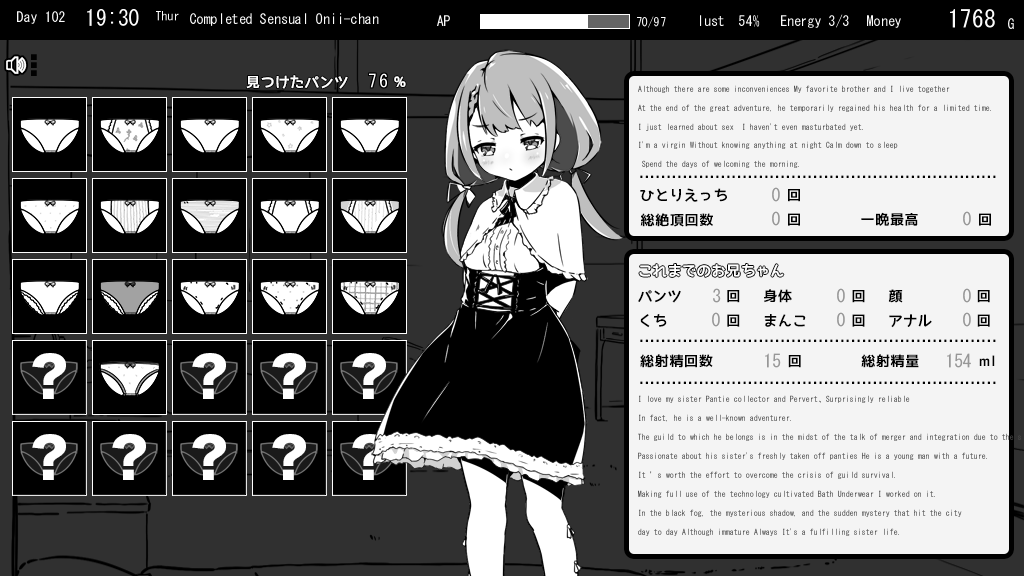
Task: Click the 'Day 102' counter
Action: [40, 18]
